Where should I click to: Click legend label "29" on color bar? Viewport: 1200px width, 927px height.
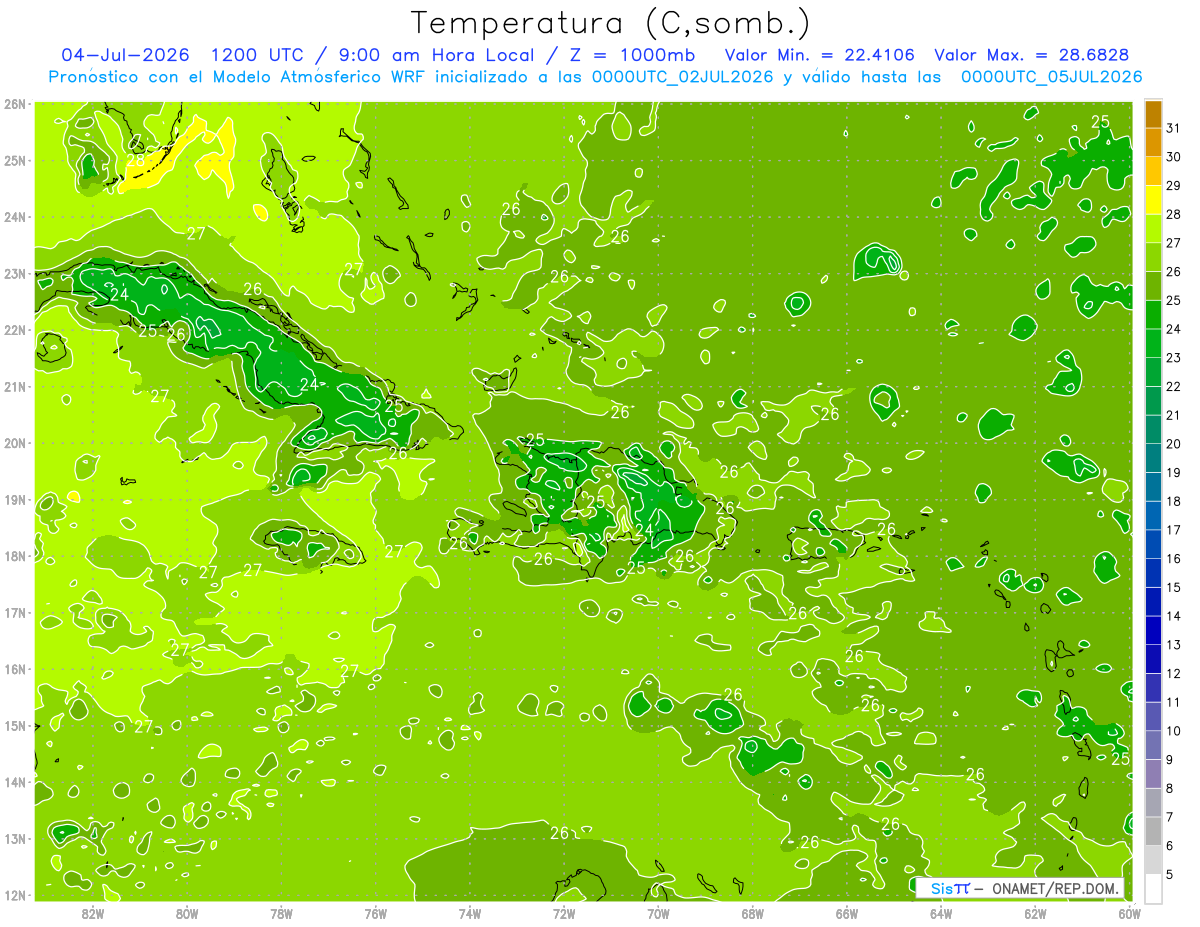(x=1174, y=185)
